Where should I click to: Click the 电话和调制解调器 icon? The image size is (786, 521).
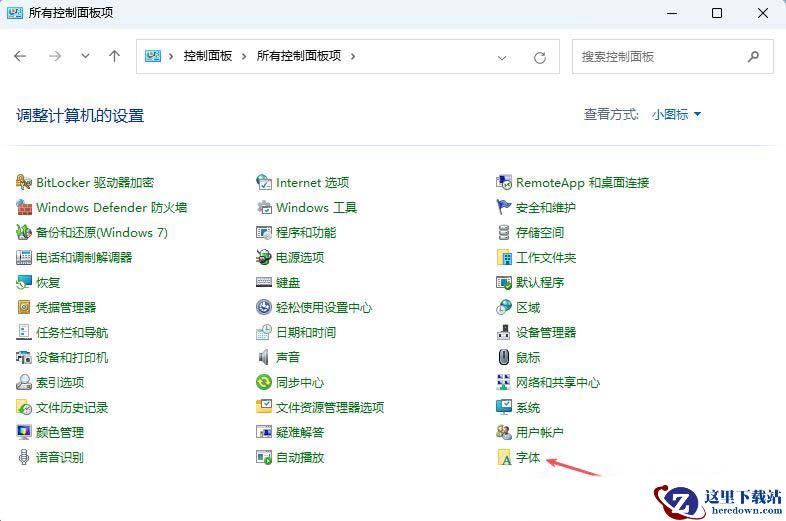[24, 257]
